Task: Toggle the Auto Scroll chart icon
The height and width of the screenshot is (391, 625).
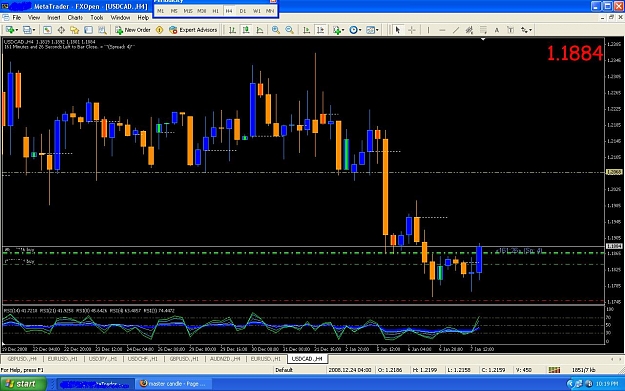Action: pos(307,30)
